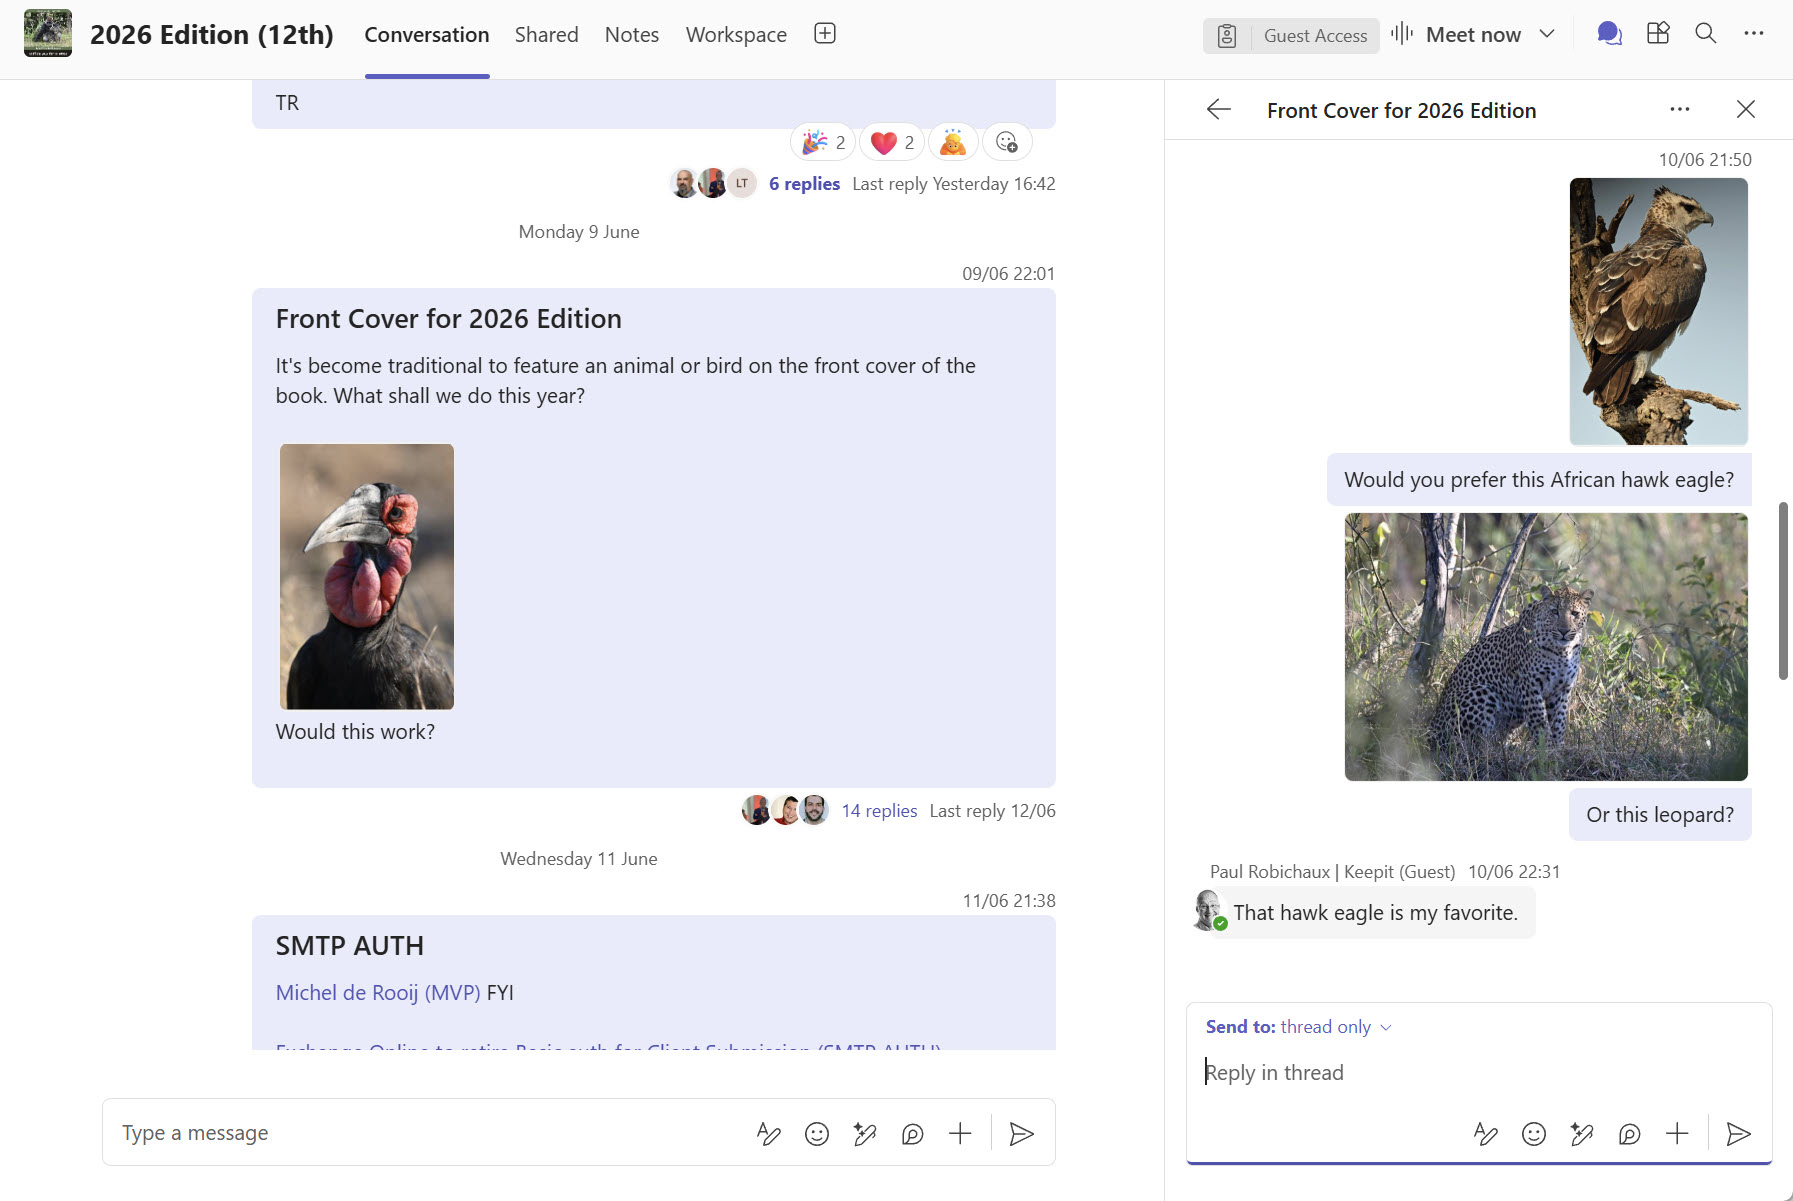Screen dimensions: 1793x1201
Task: Open the compose sparkle (rewrite) icon in the reply box
Action: coord(1581,1134)
